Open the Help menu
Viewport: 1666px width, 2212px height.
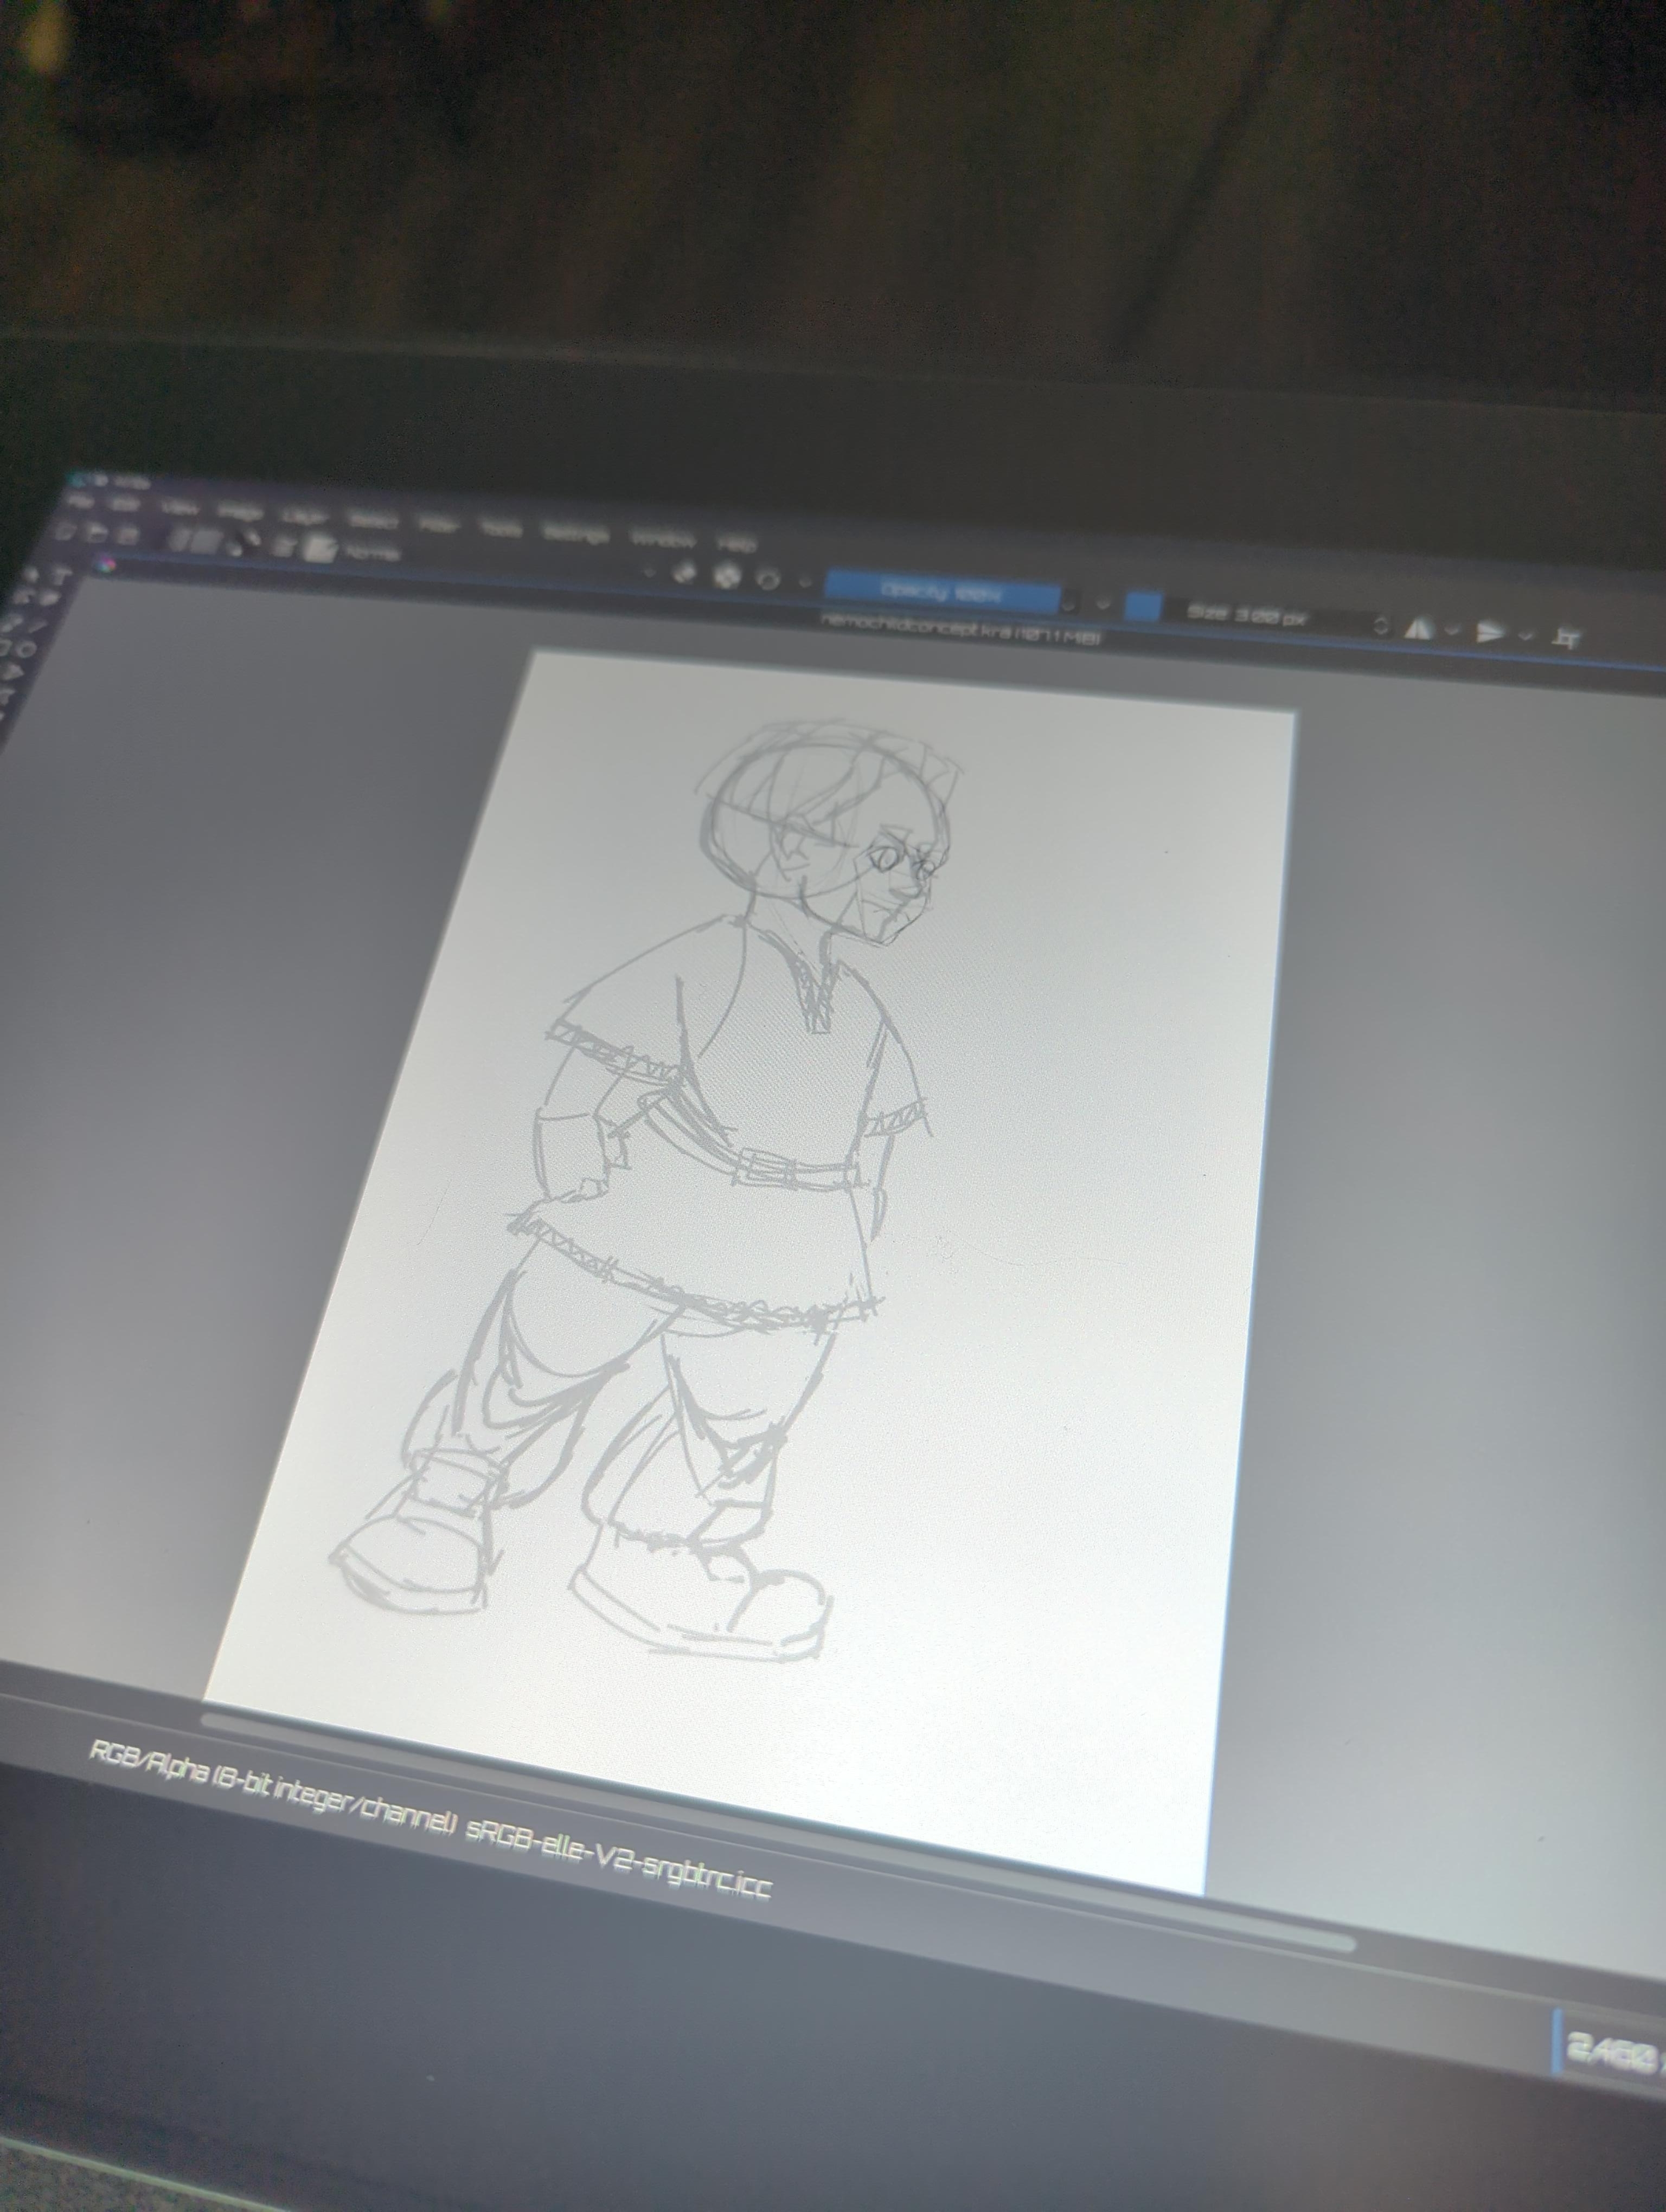point(737,544)
